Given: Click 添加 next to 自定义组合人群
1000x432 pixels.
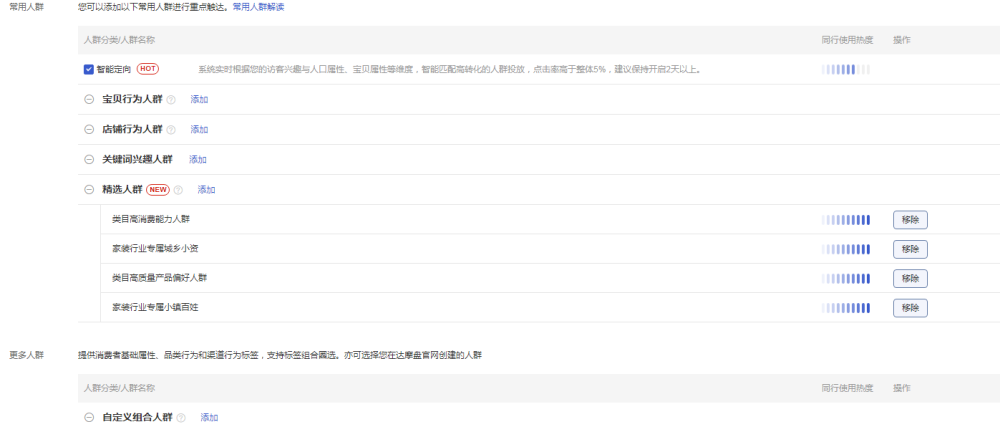Looking at the screenshot, I should click(209, 417).
